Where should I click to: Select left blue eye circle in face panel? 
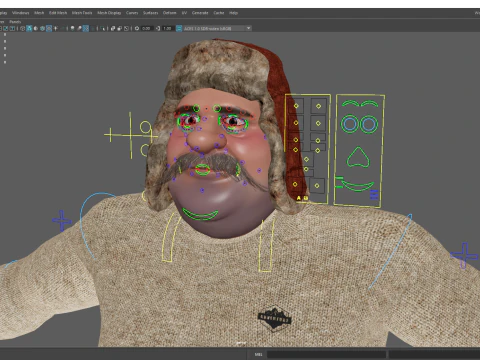tap(349, 124)
